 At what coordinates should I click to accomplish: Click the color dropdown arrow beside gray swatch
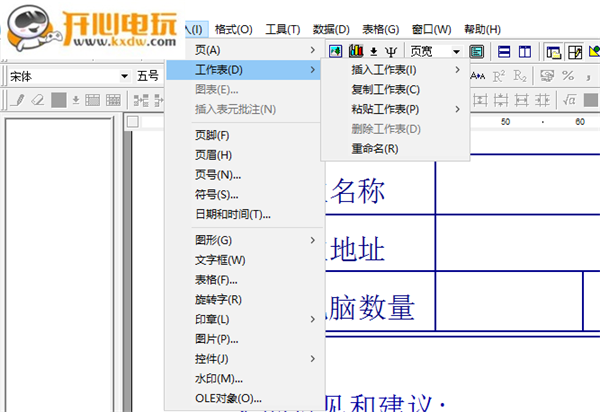[76, 100]
